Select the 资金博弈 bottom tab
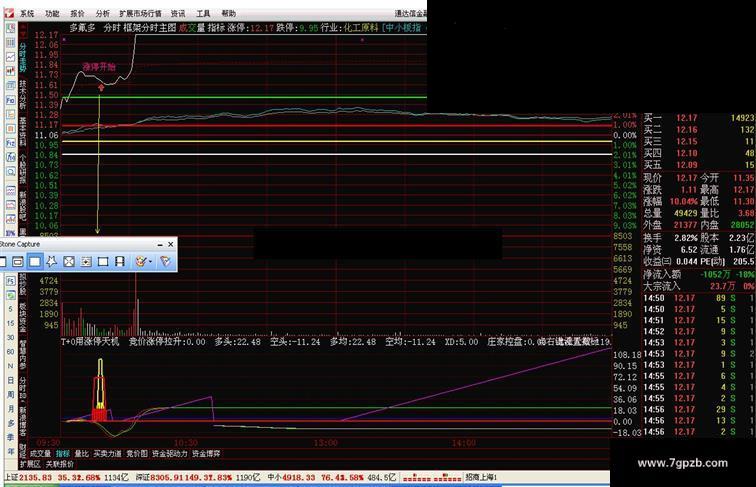The width and height of the screenshot is (756, 487). (x=206, y=454)
